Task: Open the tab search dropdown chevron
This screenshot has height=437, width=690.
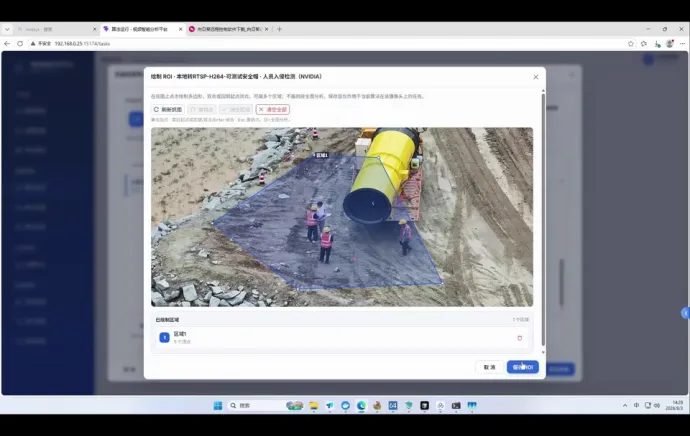Action: (7, 29)
